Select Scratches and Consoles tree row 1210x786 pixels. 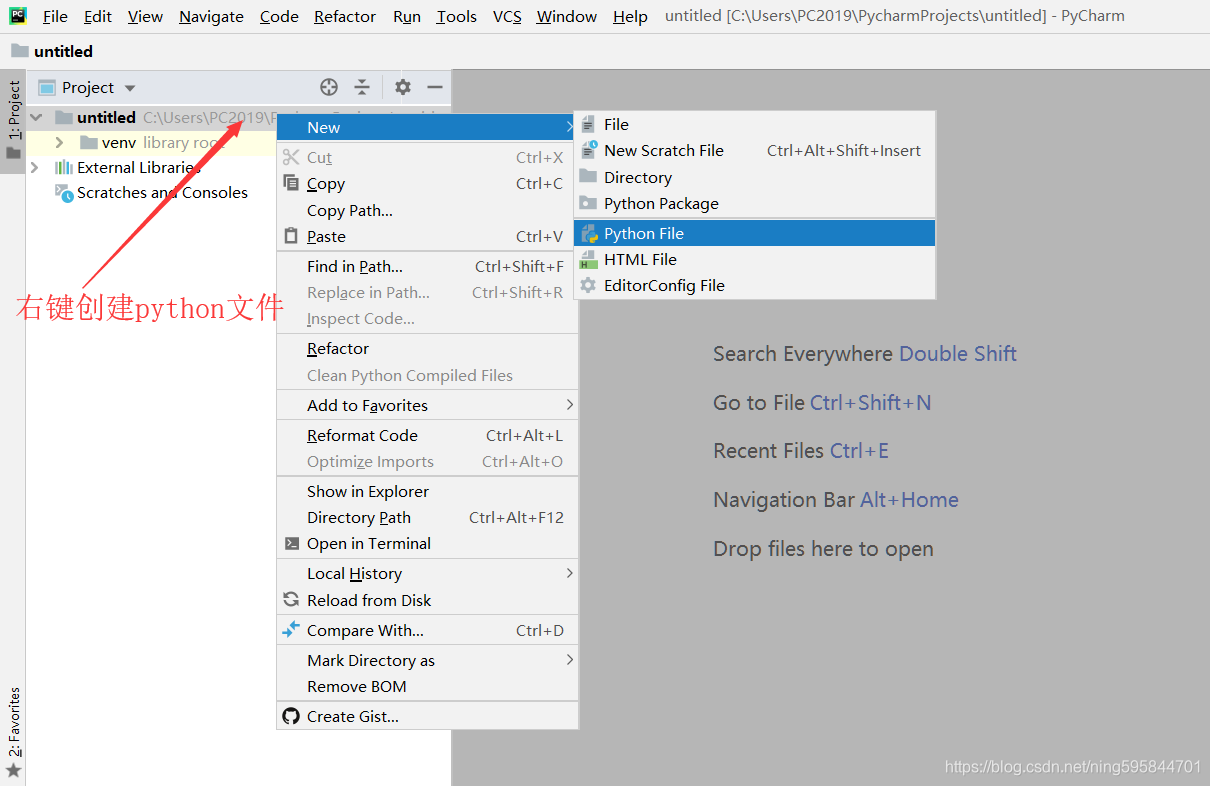pos(238,192)
